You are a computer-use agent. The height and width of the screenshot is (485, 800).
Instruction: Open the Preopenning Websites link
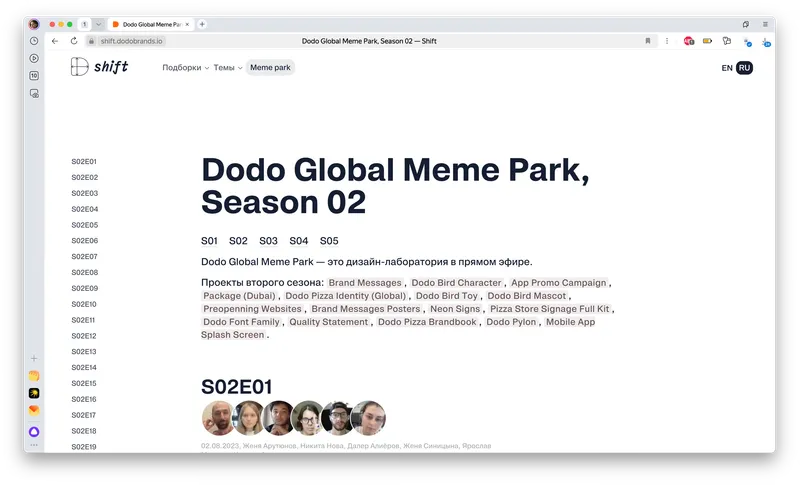pyautogui.click(x=252, y=309)
